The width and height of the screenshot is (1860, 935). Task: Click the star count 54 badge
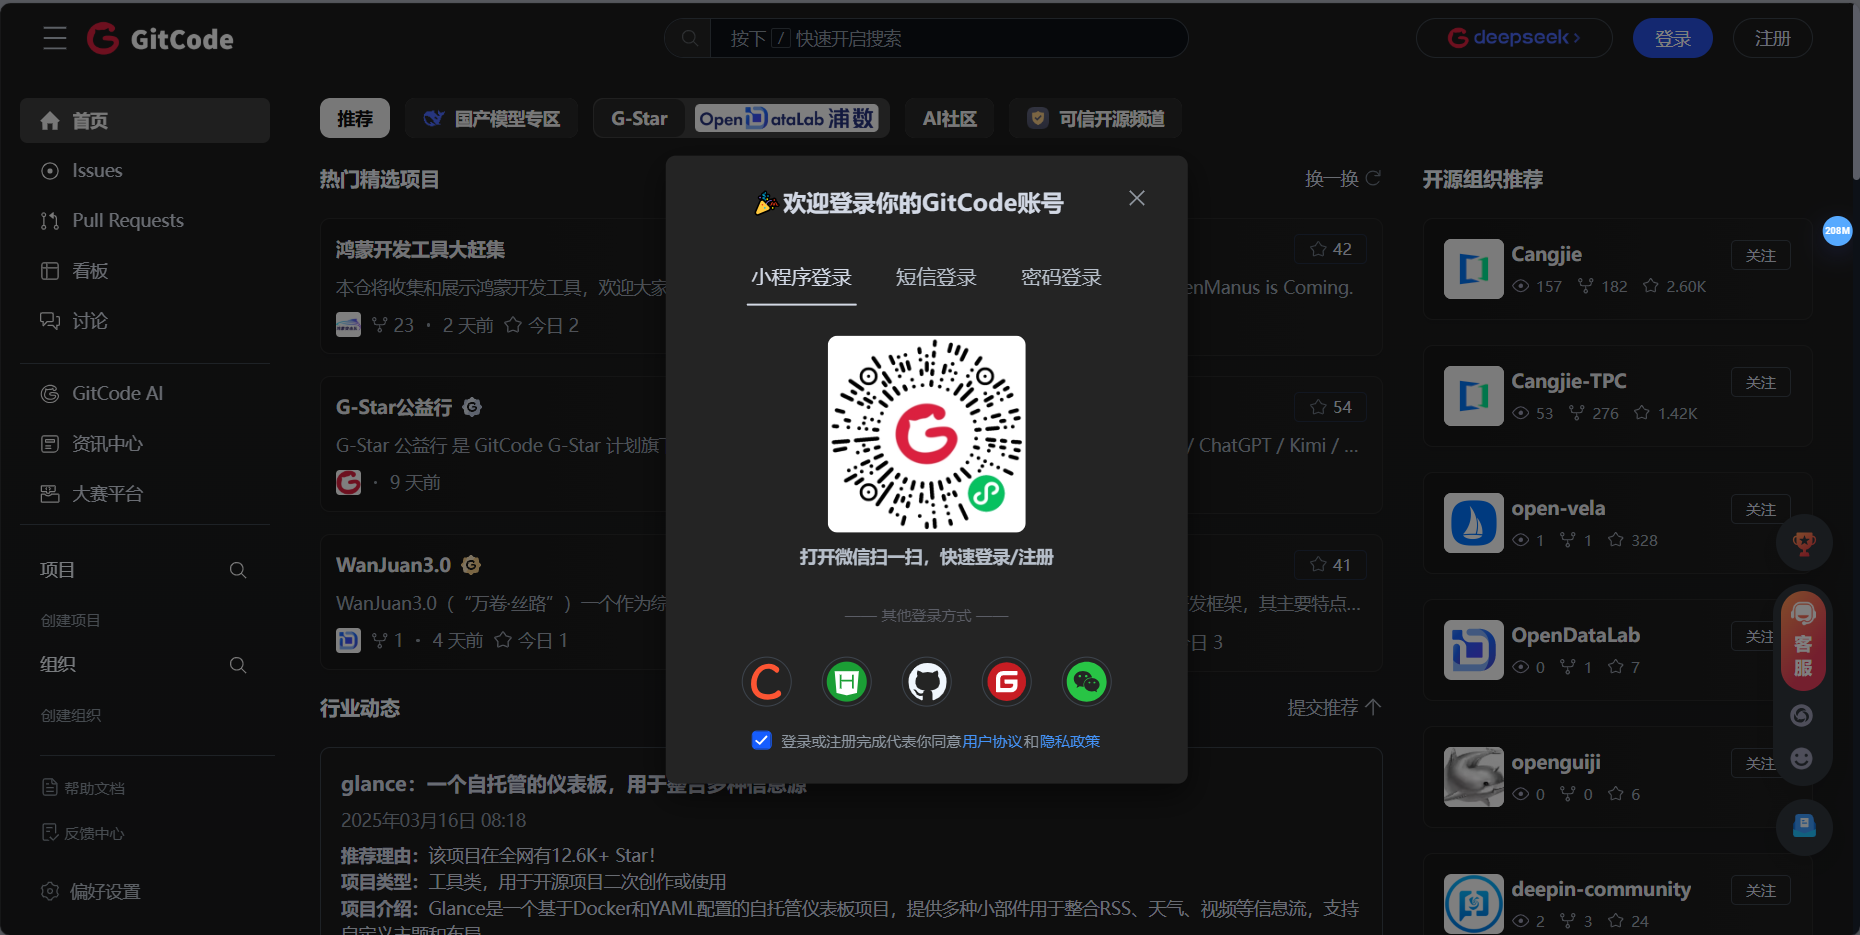(1330, 407)
